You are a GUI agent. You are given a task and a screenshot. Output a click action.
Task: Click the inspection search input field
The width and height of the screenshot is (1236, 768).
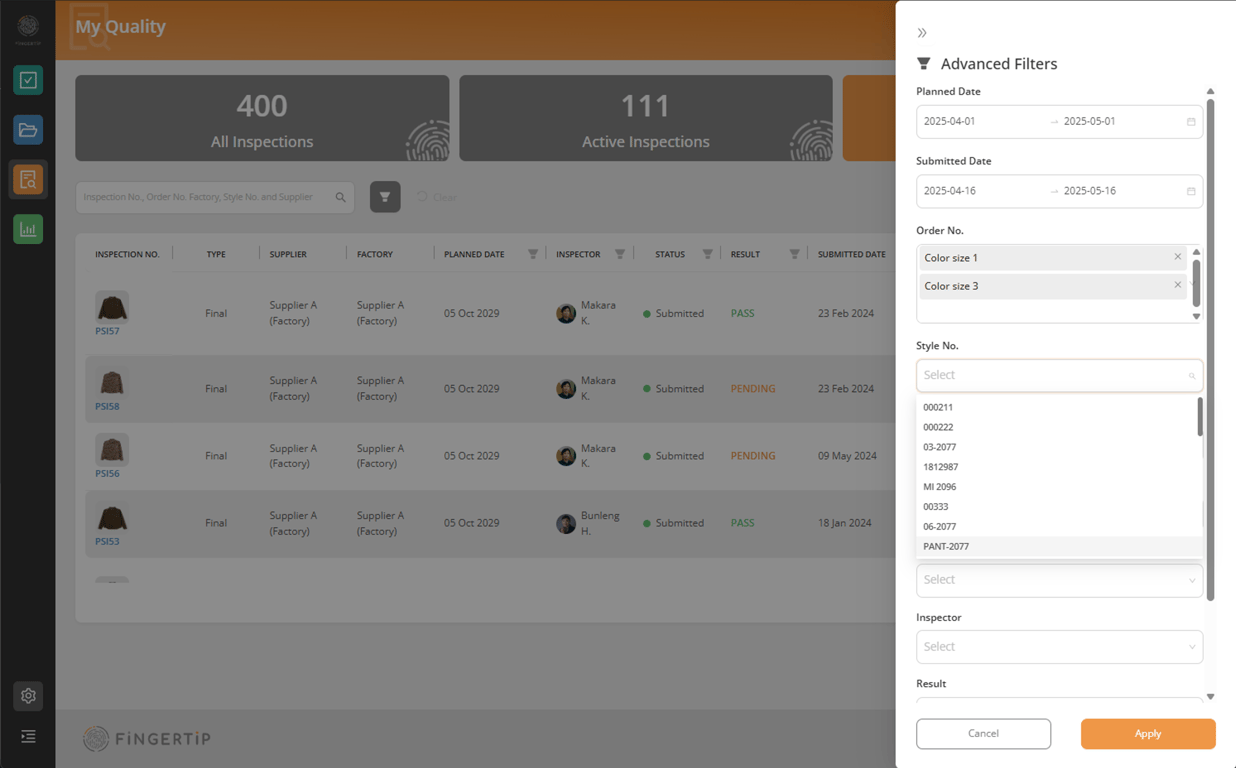pos(205,197)
